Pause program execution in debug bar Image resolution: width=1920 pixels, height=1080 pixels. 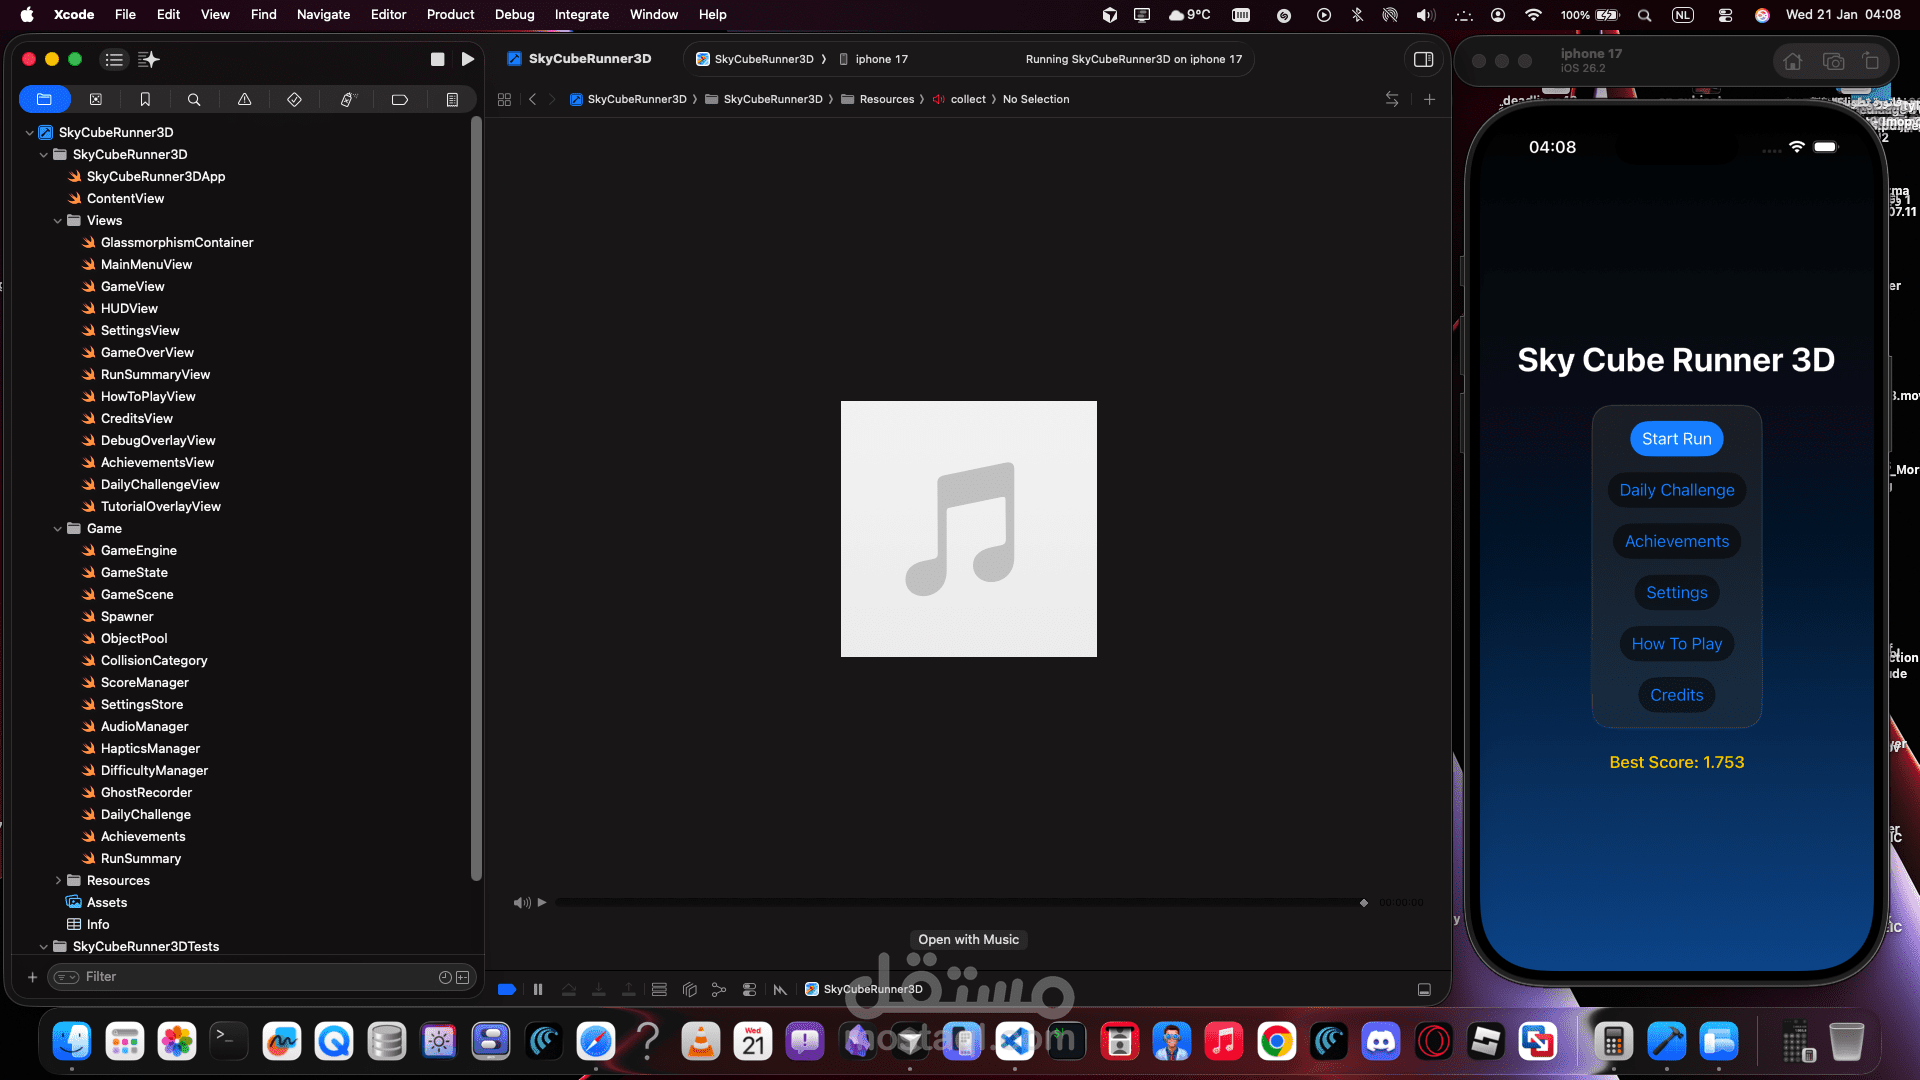point(538,989)
